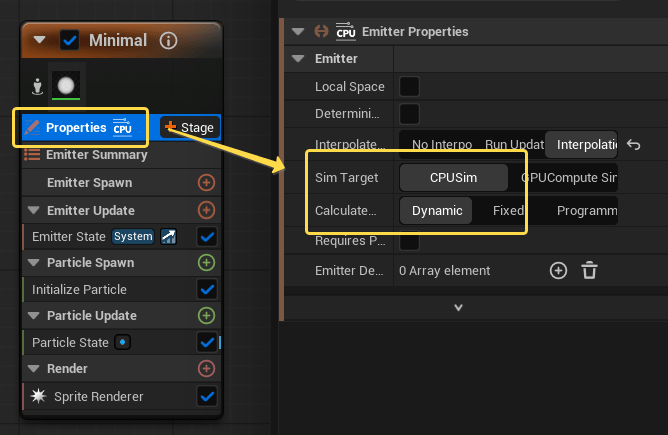Image resolution: width=668 pixels, height=435 pixels.
Task: Choose Programmable bounds calculation mode
Action: pos(582,210)
